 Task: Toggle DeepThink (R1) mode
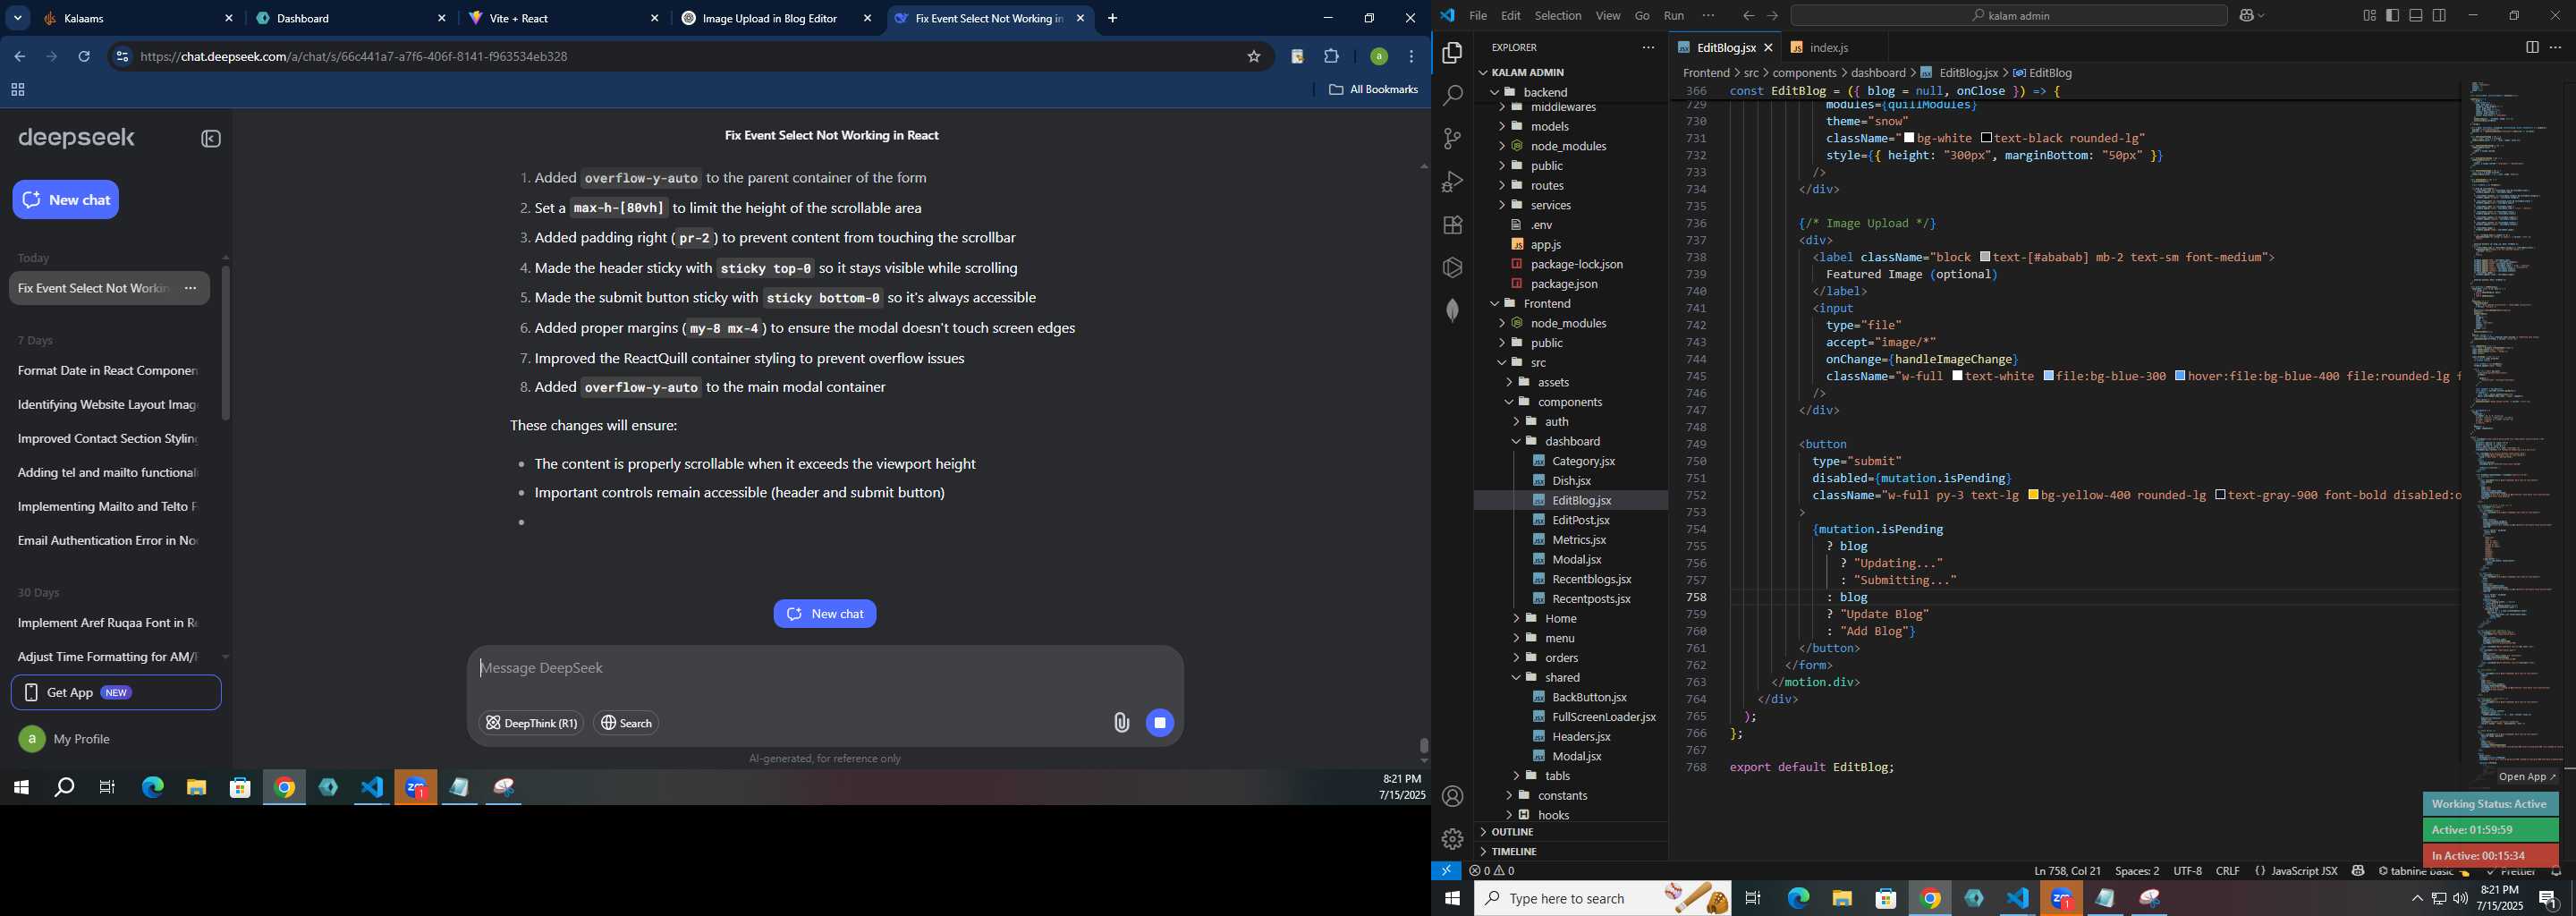tap(531, 723)
